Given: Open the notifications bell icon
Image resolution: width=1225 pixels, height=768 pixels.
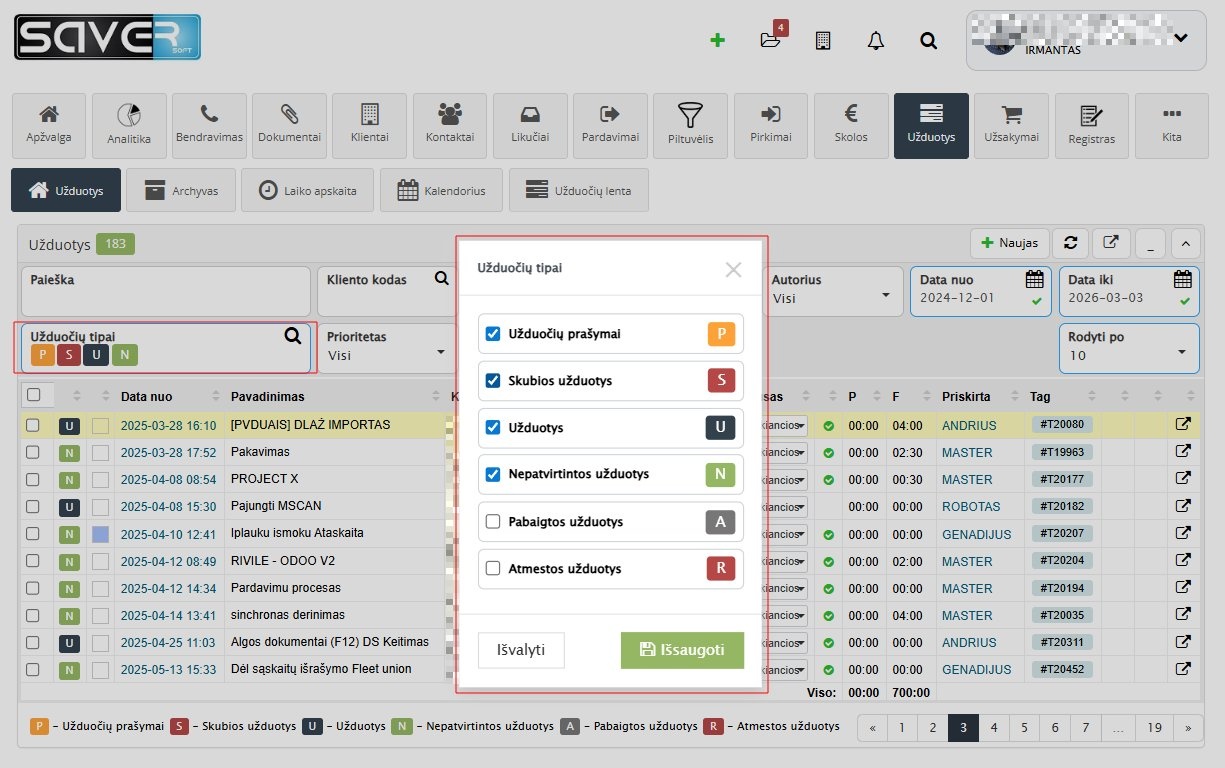Looking at the screenshot, I should coord(876,41).
